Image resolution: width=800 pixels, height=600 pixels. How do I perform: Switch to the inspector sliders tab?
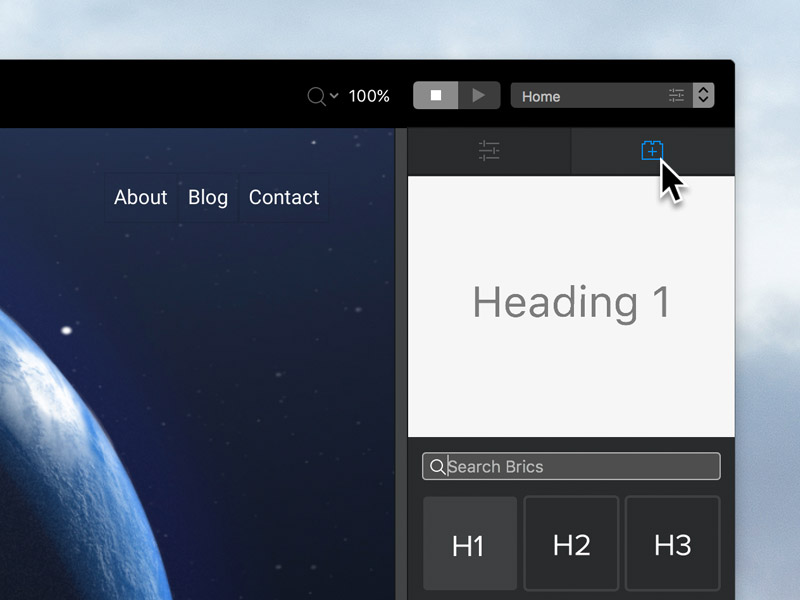coord(489,151)
